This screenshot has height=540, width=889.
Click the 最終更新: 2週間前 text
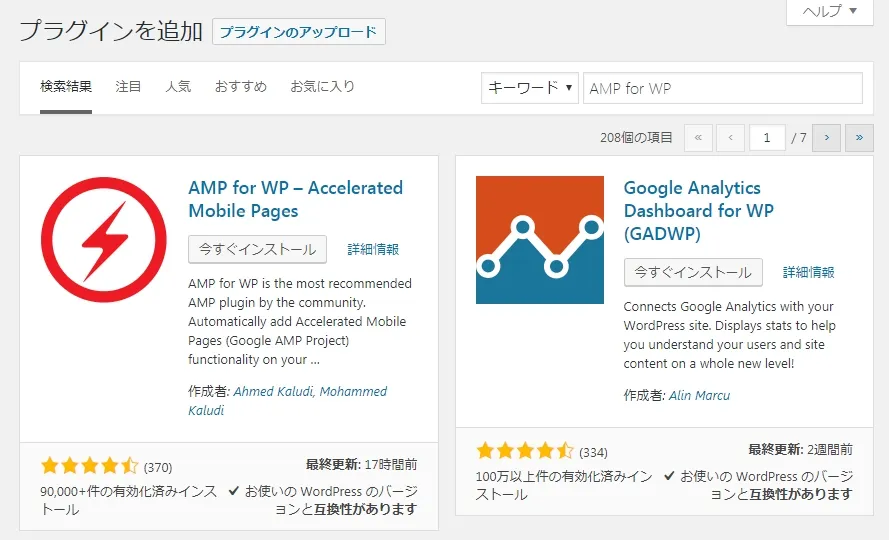pyautogui.click(x=801, y=450)
